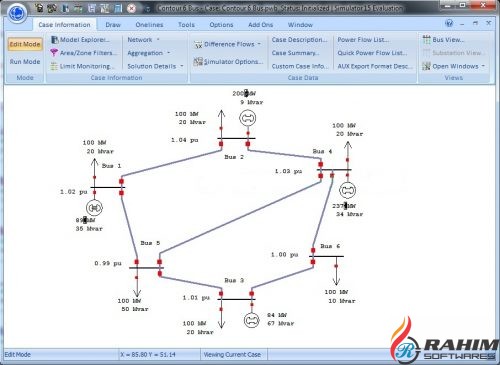Select the load arrow below Bus 5

pos(137,282)
